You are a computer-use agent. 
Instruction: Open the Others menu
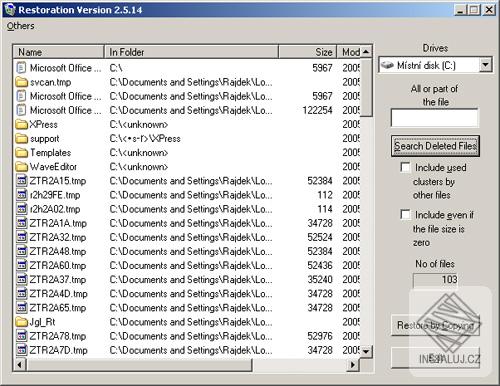point(20,26)
